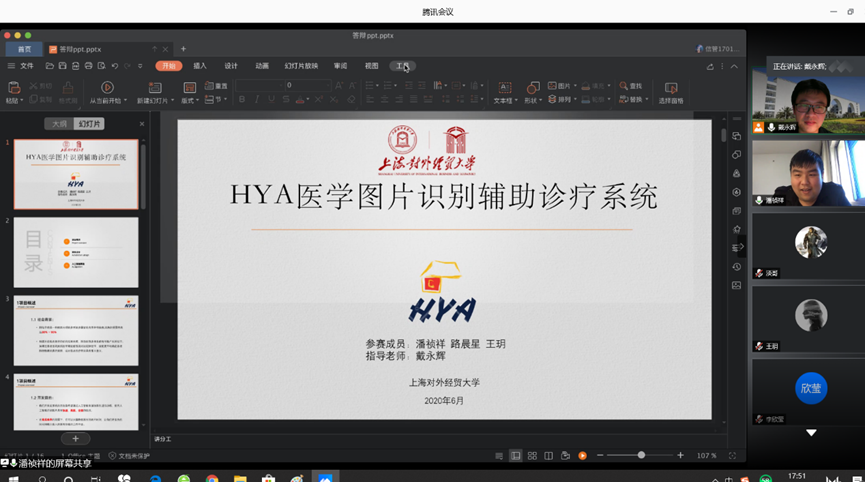Add slide using plus button below thumbnails
Viewport: 865px width, 482px height.
click(x=75, y=439)
